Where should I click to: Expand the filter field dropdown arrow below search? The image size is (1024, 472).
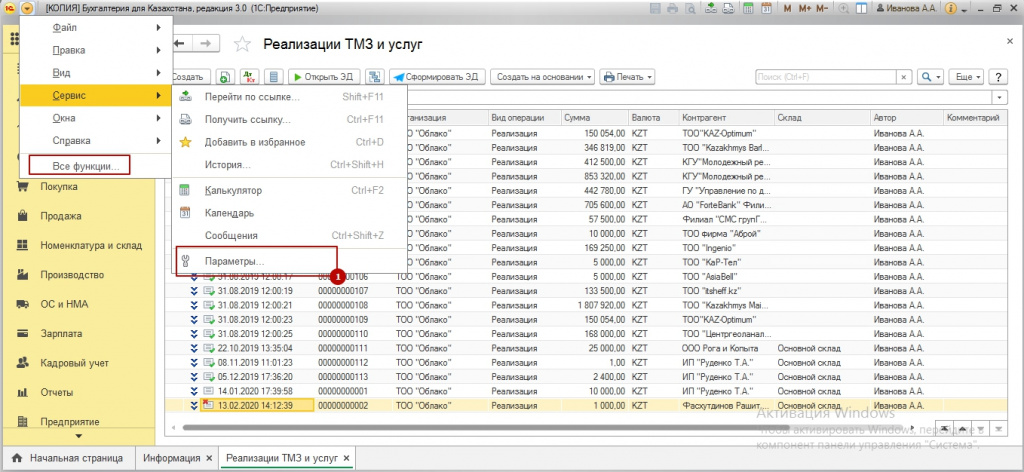(x=1000, y=97)
